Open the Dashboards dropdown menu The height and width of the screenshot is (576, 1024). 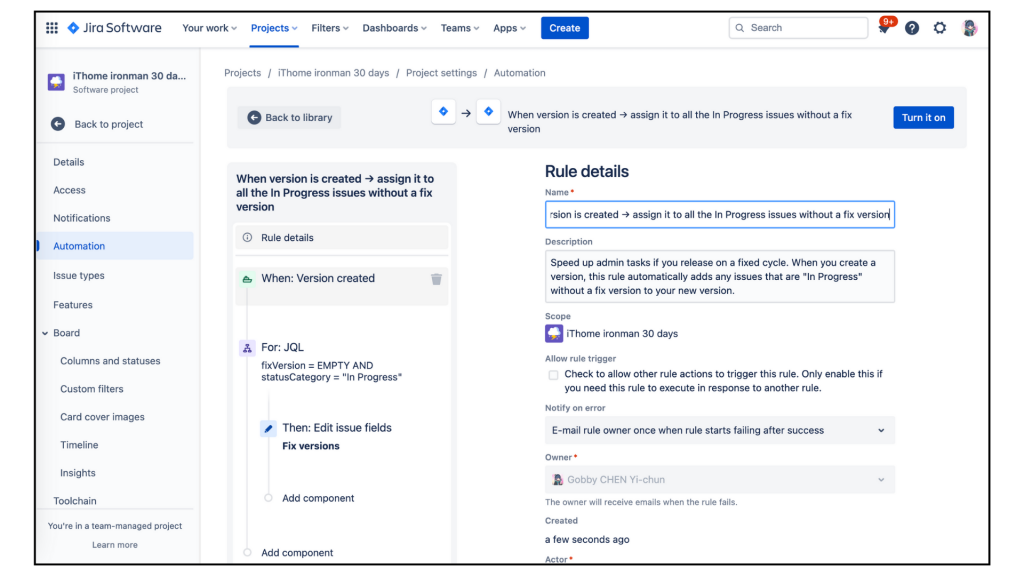coord(394,28)
